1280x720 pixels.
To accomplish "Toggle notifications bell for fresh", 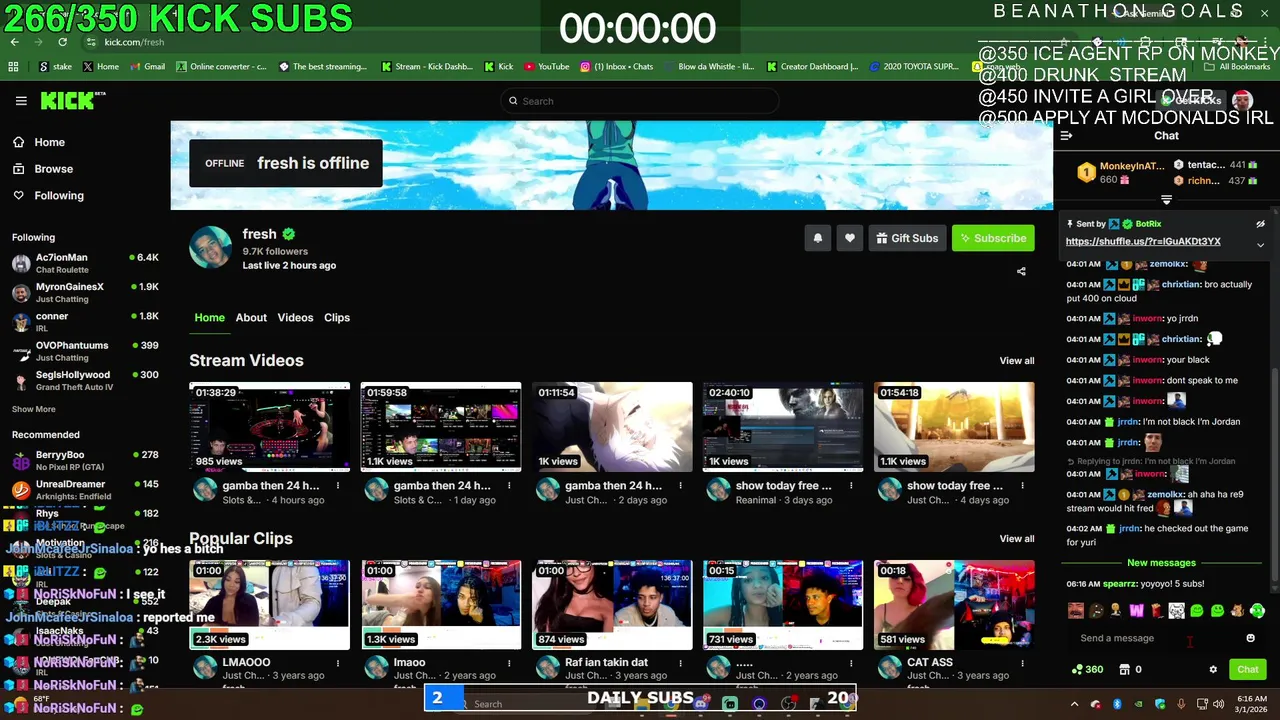I will (x=817, y=238).
